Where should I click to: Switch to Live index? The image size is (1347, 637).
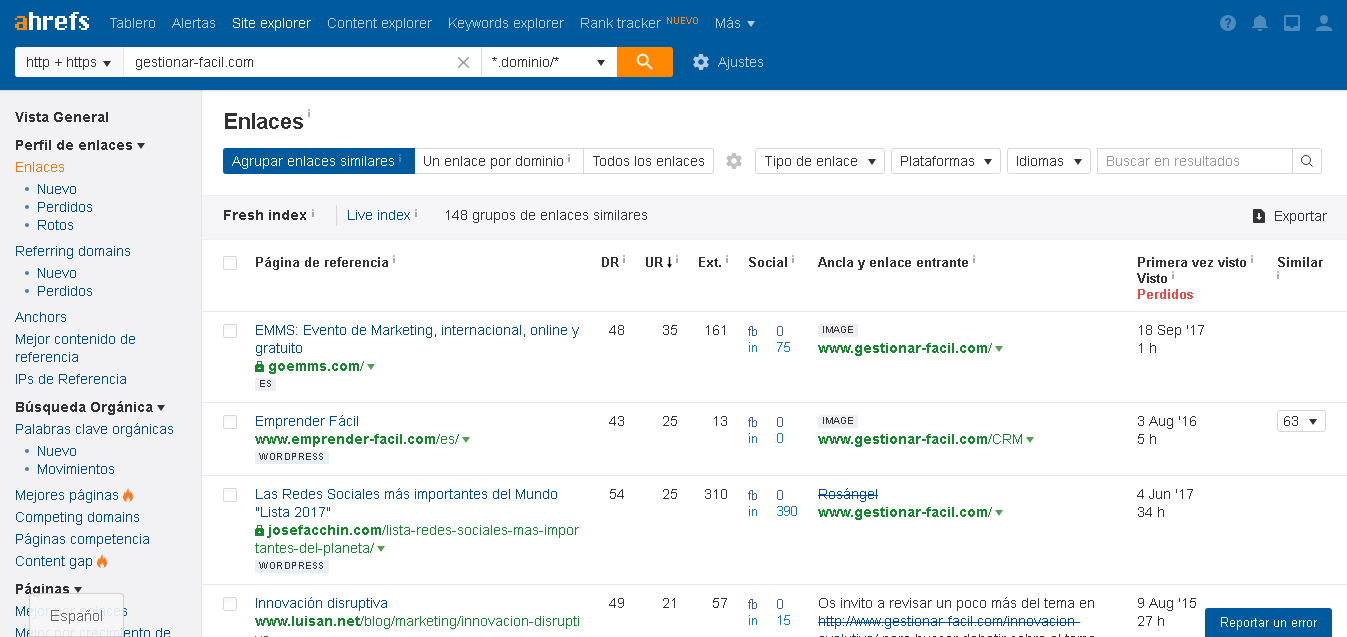379,215
